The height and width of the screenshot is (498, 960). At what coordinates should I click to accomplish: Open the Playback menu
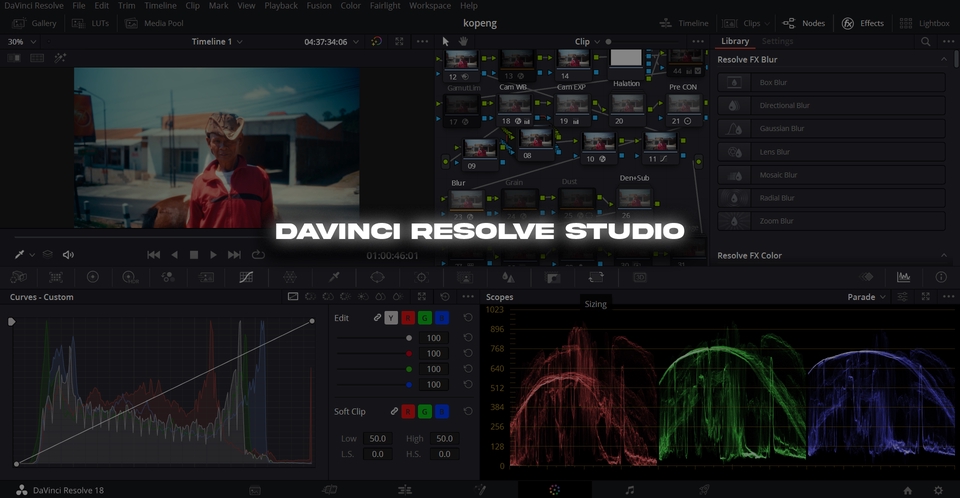tap(281, 6)
